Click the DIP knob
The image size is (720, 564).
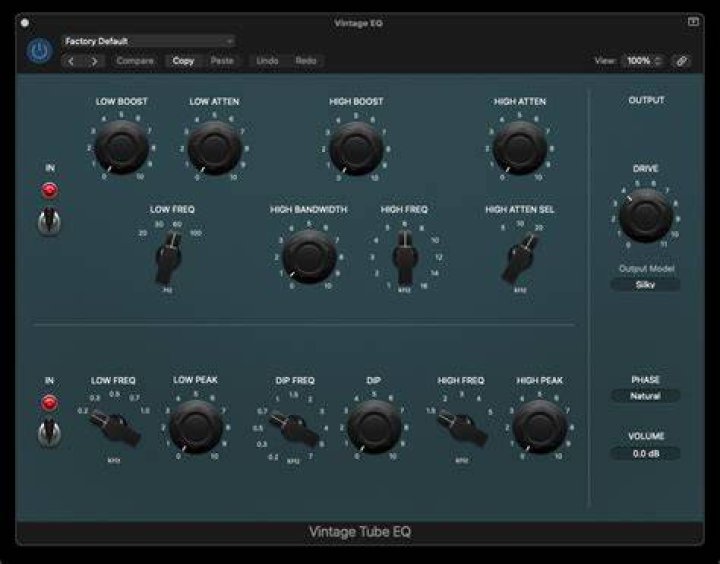374,427
